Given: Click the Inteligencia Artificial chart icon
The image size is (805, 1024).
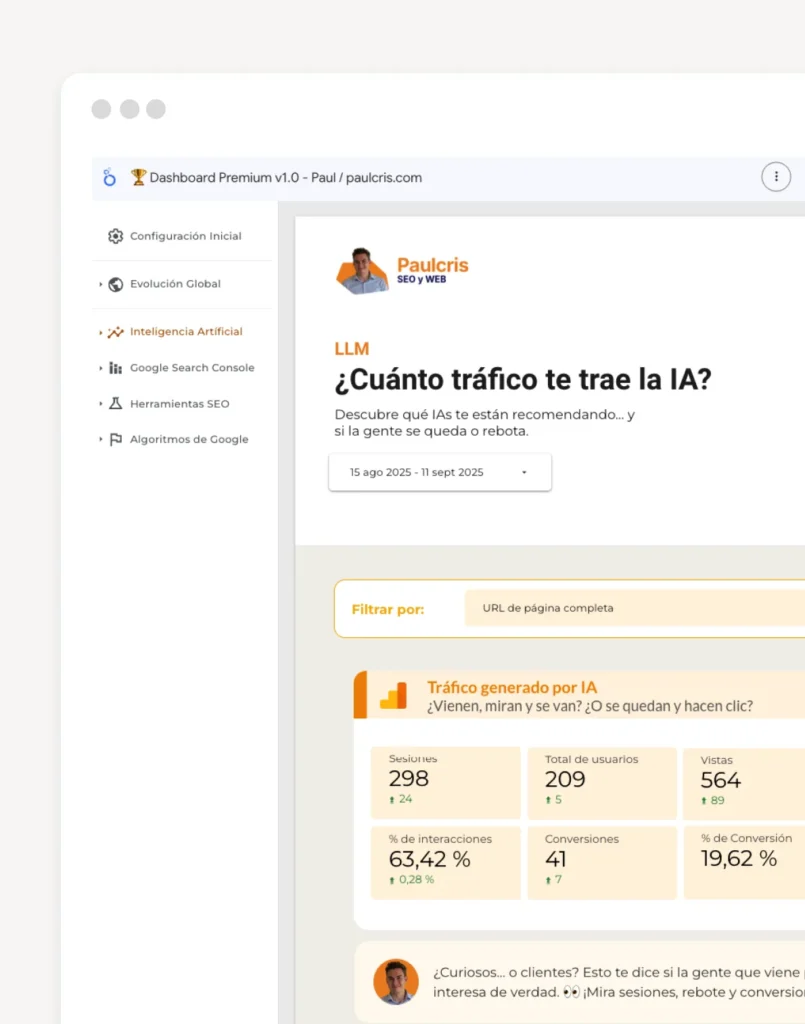Looking at the screenshot, I should (x=116, y=332).
